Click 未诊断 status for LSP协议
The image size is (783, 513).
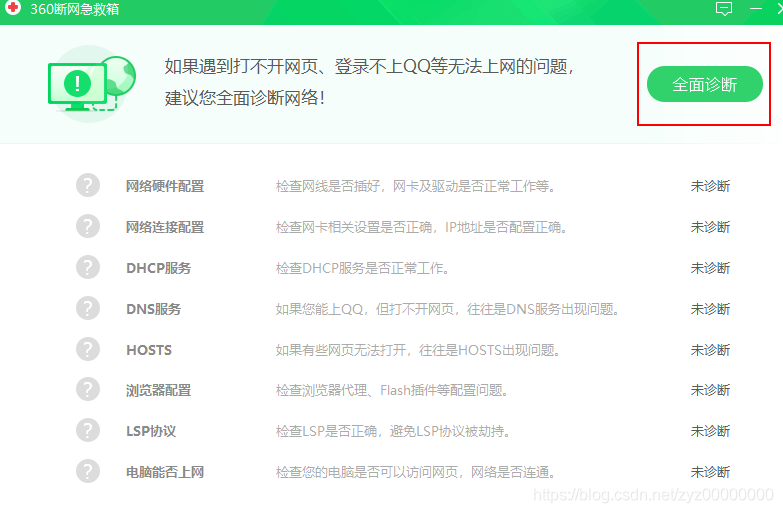point(710,431)
